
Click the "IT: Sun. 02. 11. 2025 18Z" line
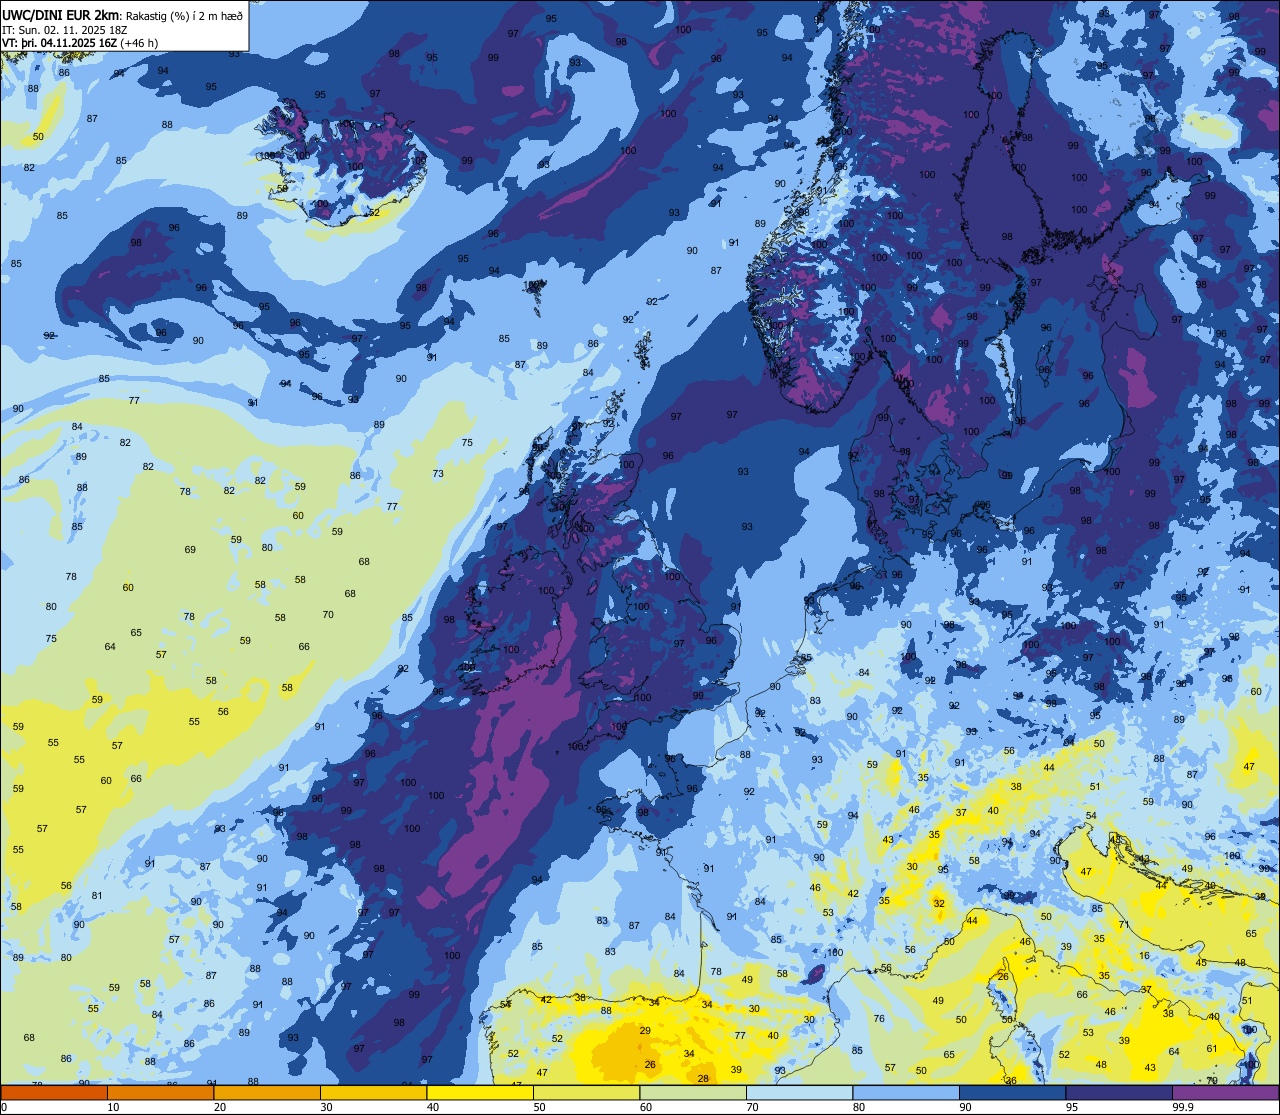click(64, 30)
